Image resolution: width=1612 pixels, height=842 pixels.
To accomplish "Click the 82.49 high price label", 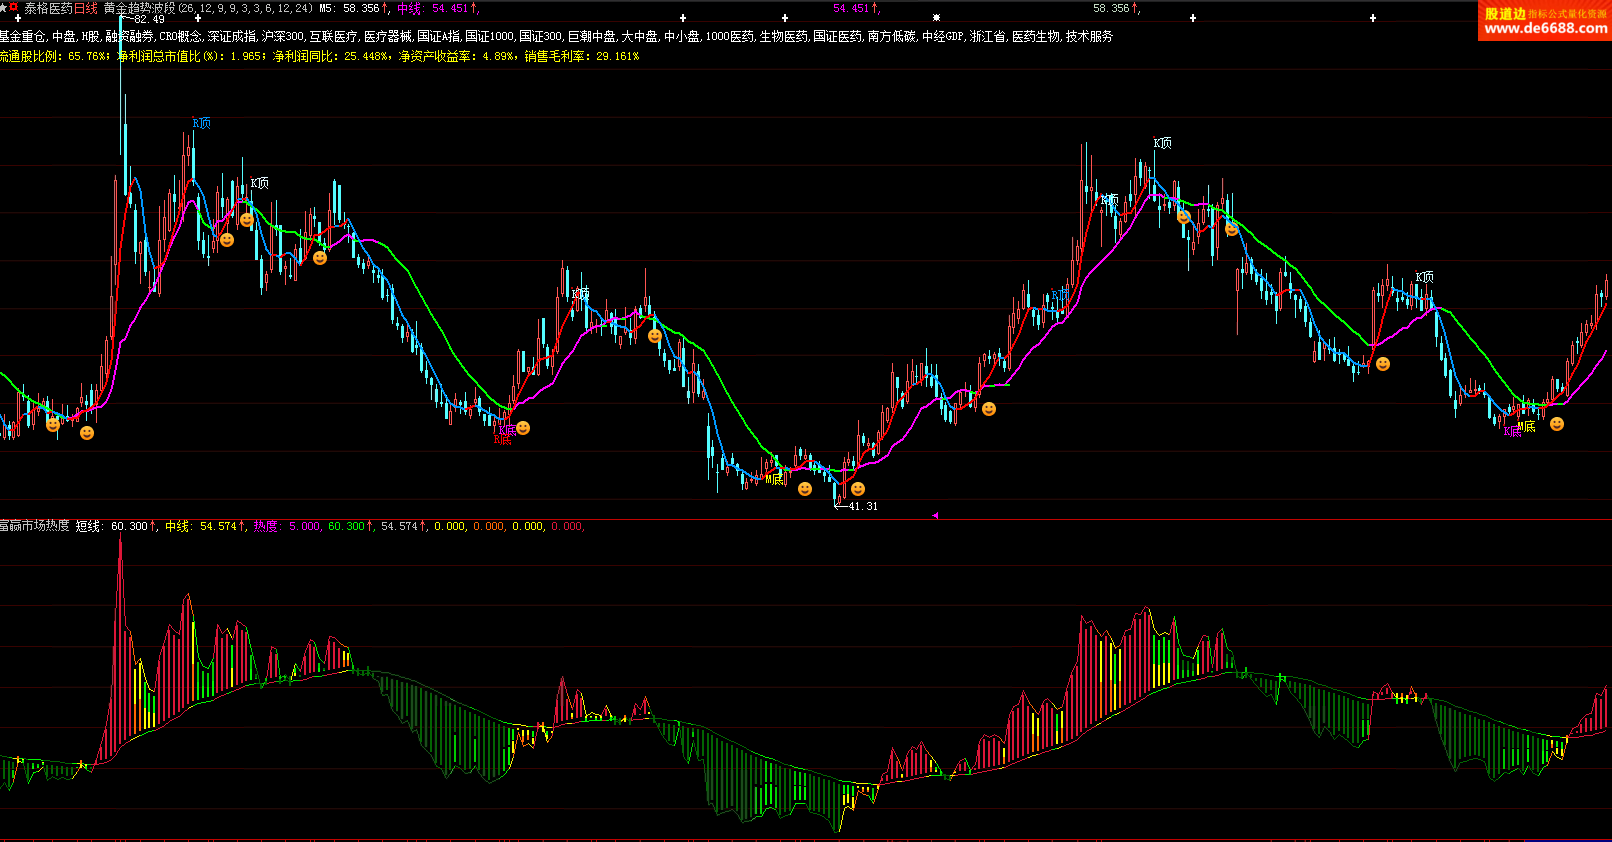I will (149, 20).
